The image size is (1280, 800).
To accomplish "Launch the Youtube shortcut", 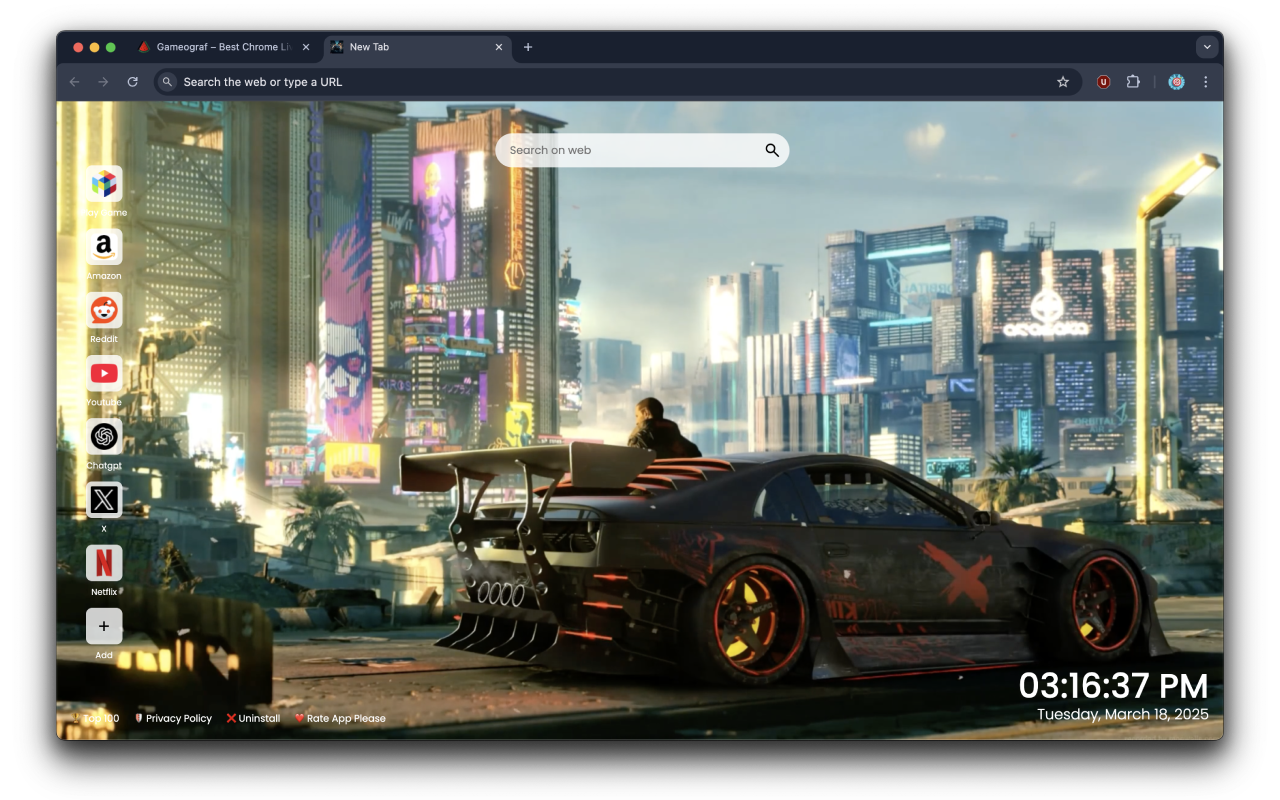I will pyautogui.click(x=104, y=374).
